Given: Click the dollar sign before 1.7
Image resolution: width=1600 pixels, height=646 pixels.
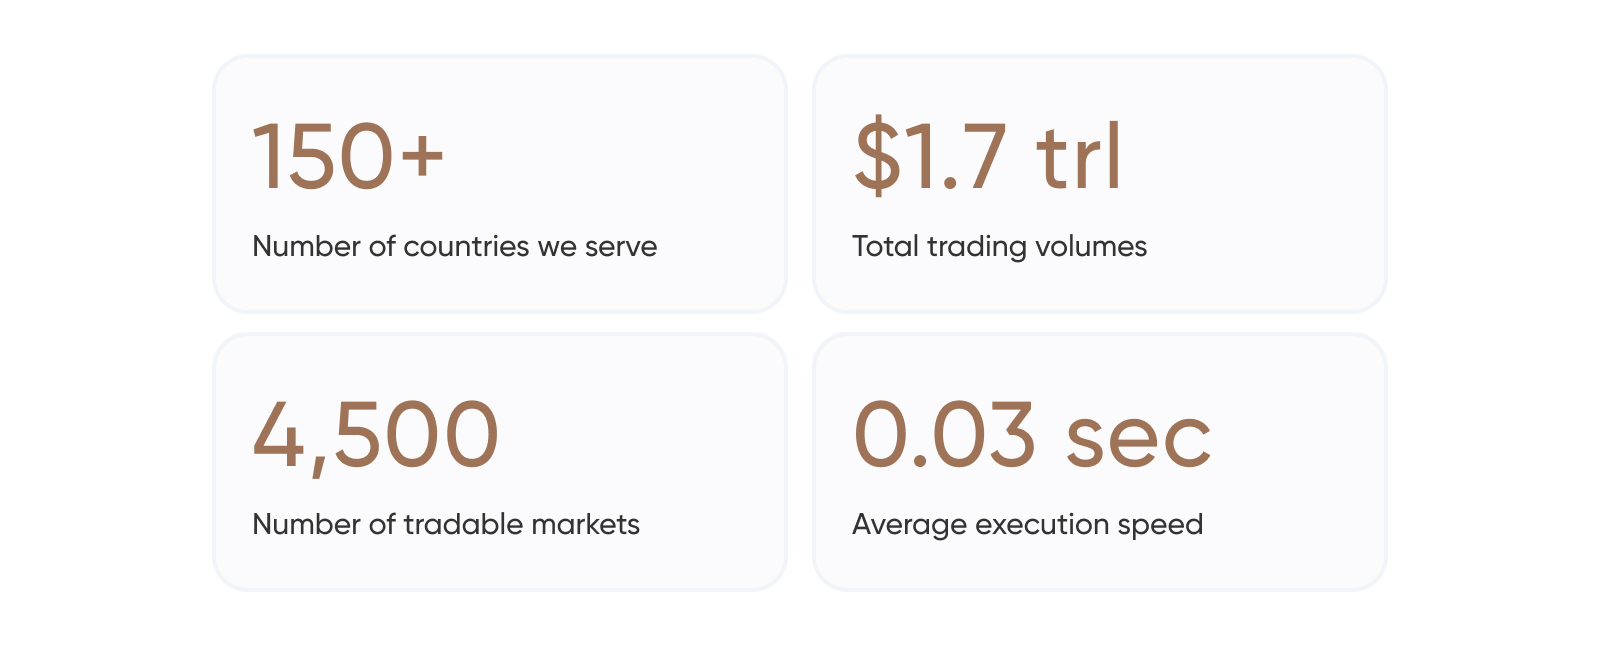Looking at the screenshot, I should (877, 156).
